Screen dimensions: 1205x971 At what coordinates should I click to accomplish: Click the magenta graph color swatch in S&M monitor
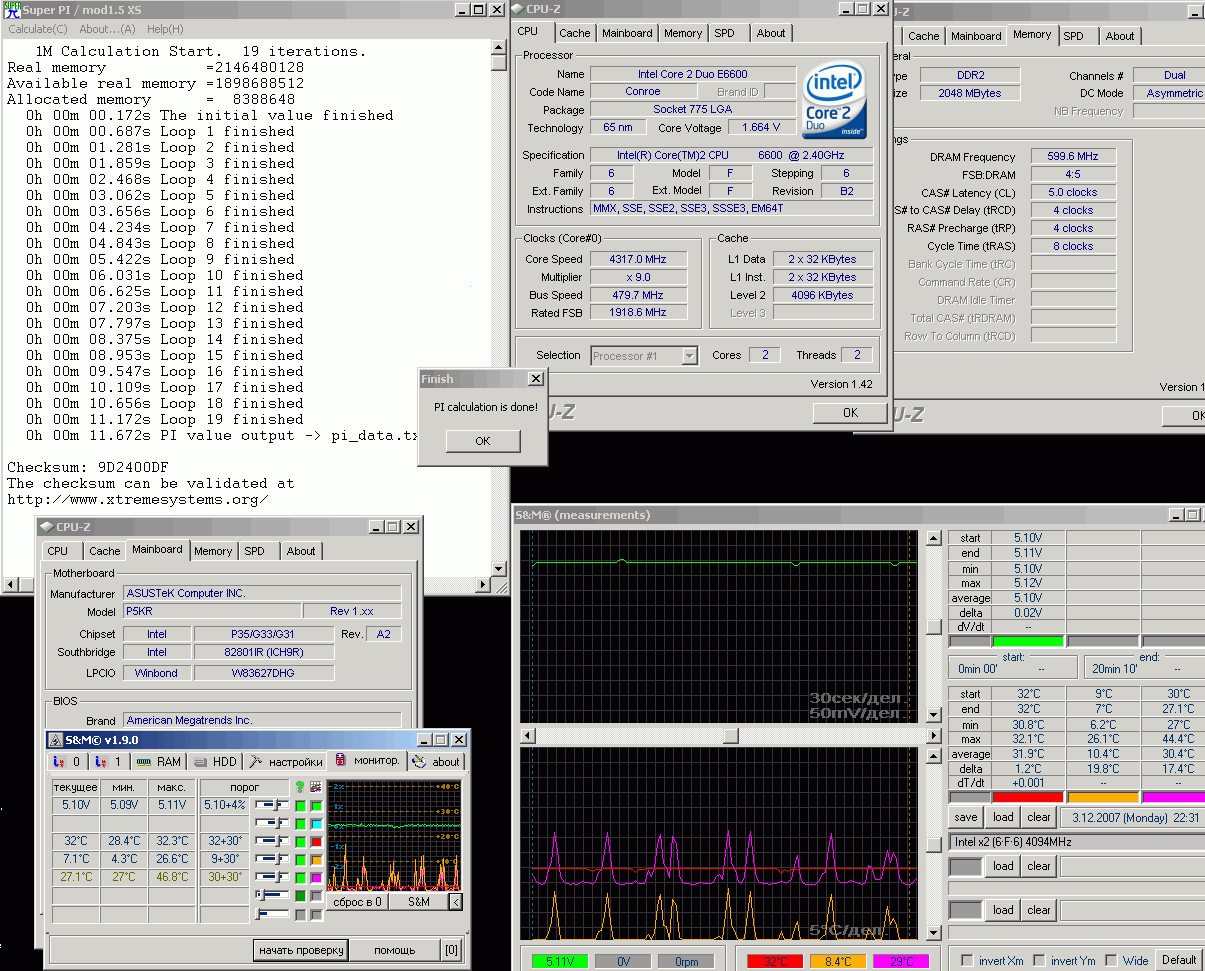coord(316,877)
